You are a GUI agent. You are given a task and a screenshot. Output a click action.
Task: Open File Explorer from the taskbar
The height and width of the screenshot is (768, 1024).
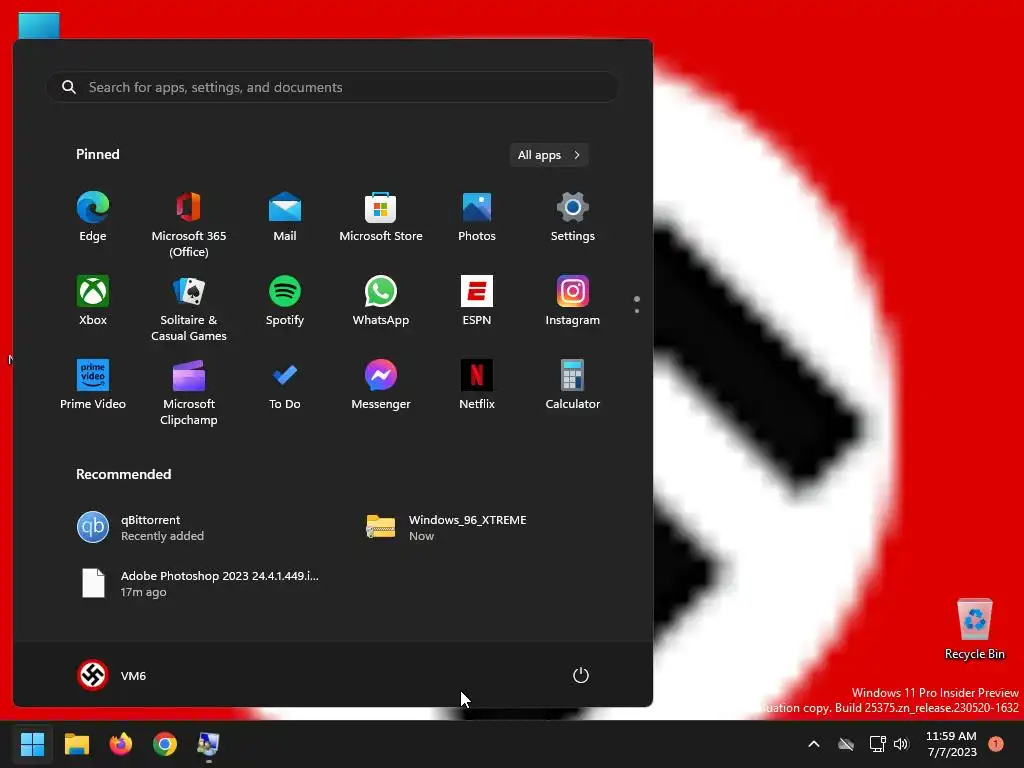[76, 744]
